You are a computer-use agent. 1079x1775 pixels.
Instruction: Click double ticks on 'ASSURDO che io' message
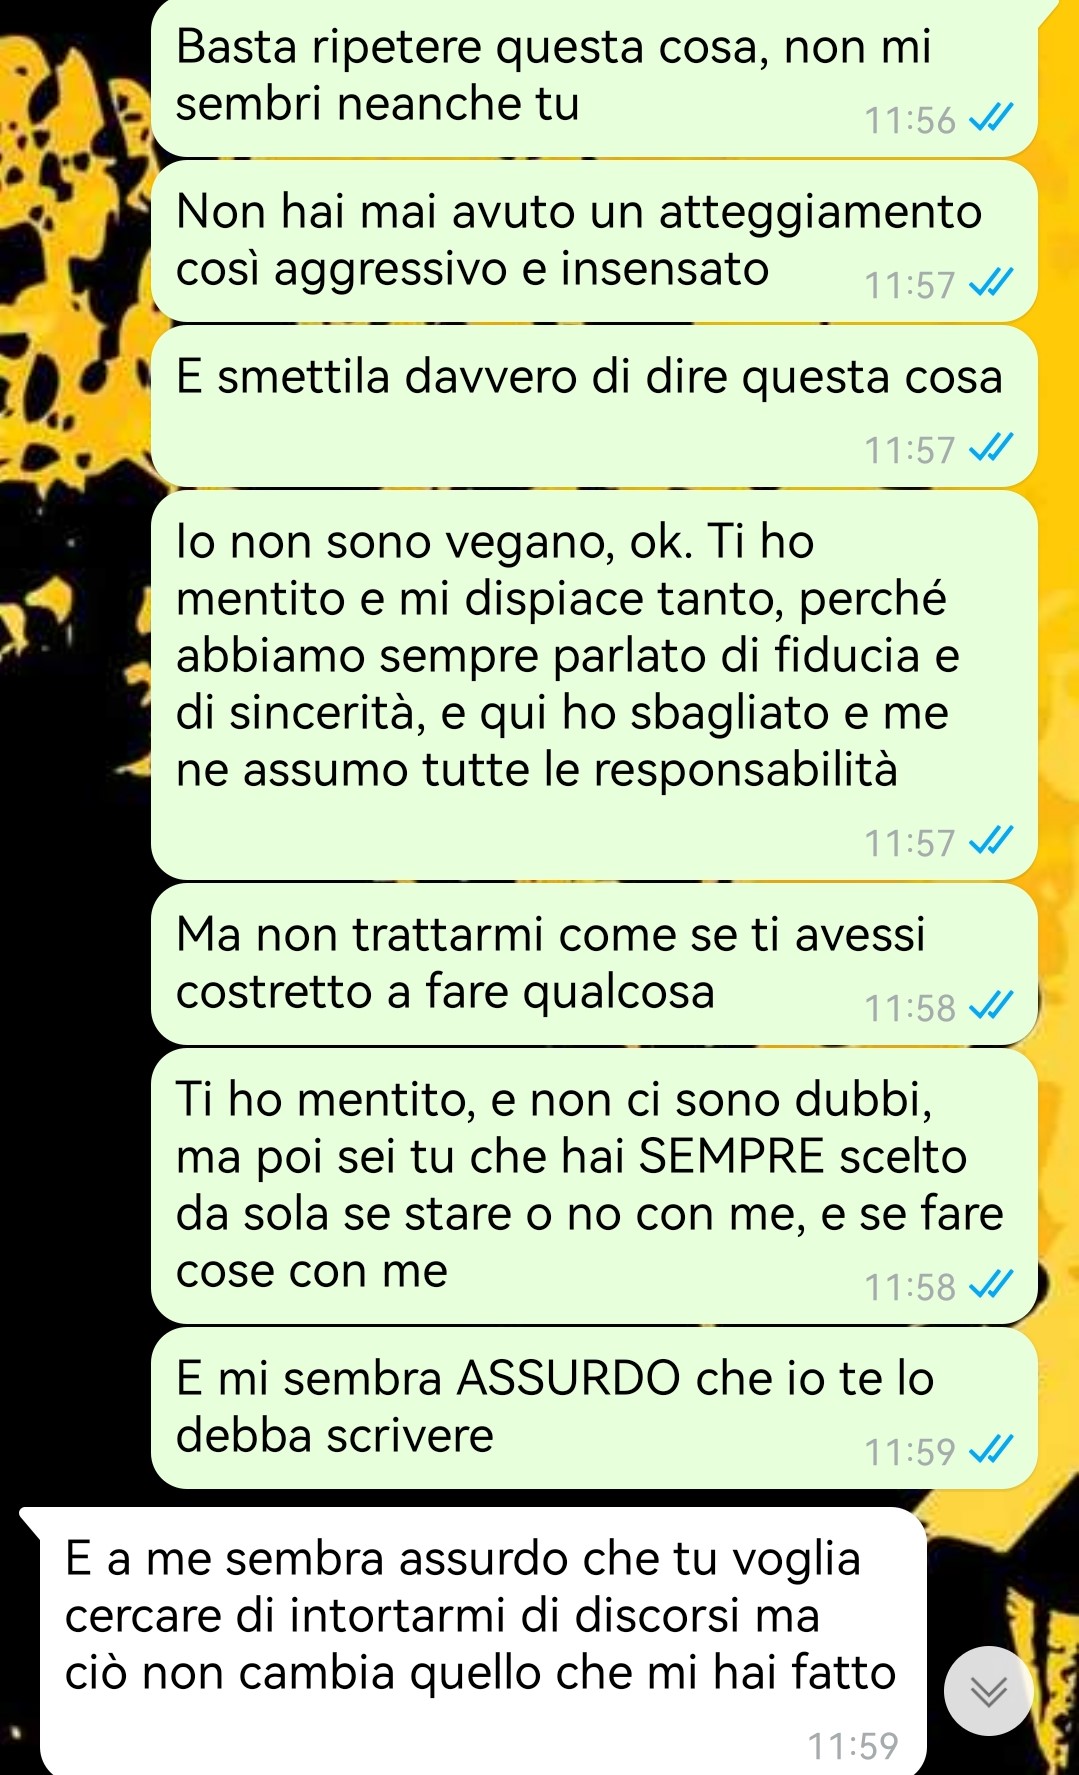992,1451
